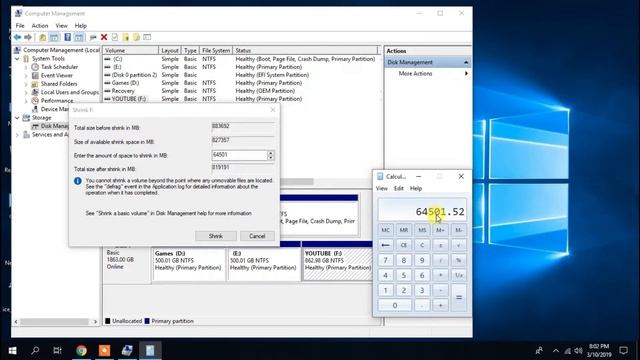This screenshot has height=360, width=640.
Task: Click the Shrink button in dialog
Action: [x=216, y=236]
